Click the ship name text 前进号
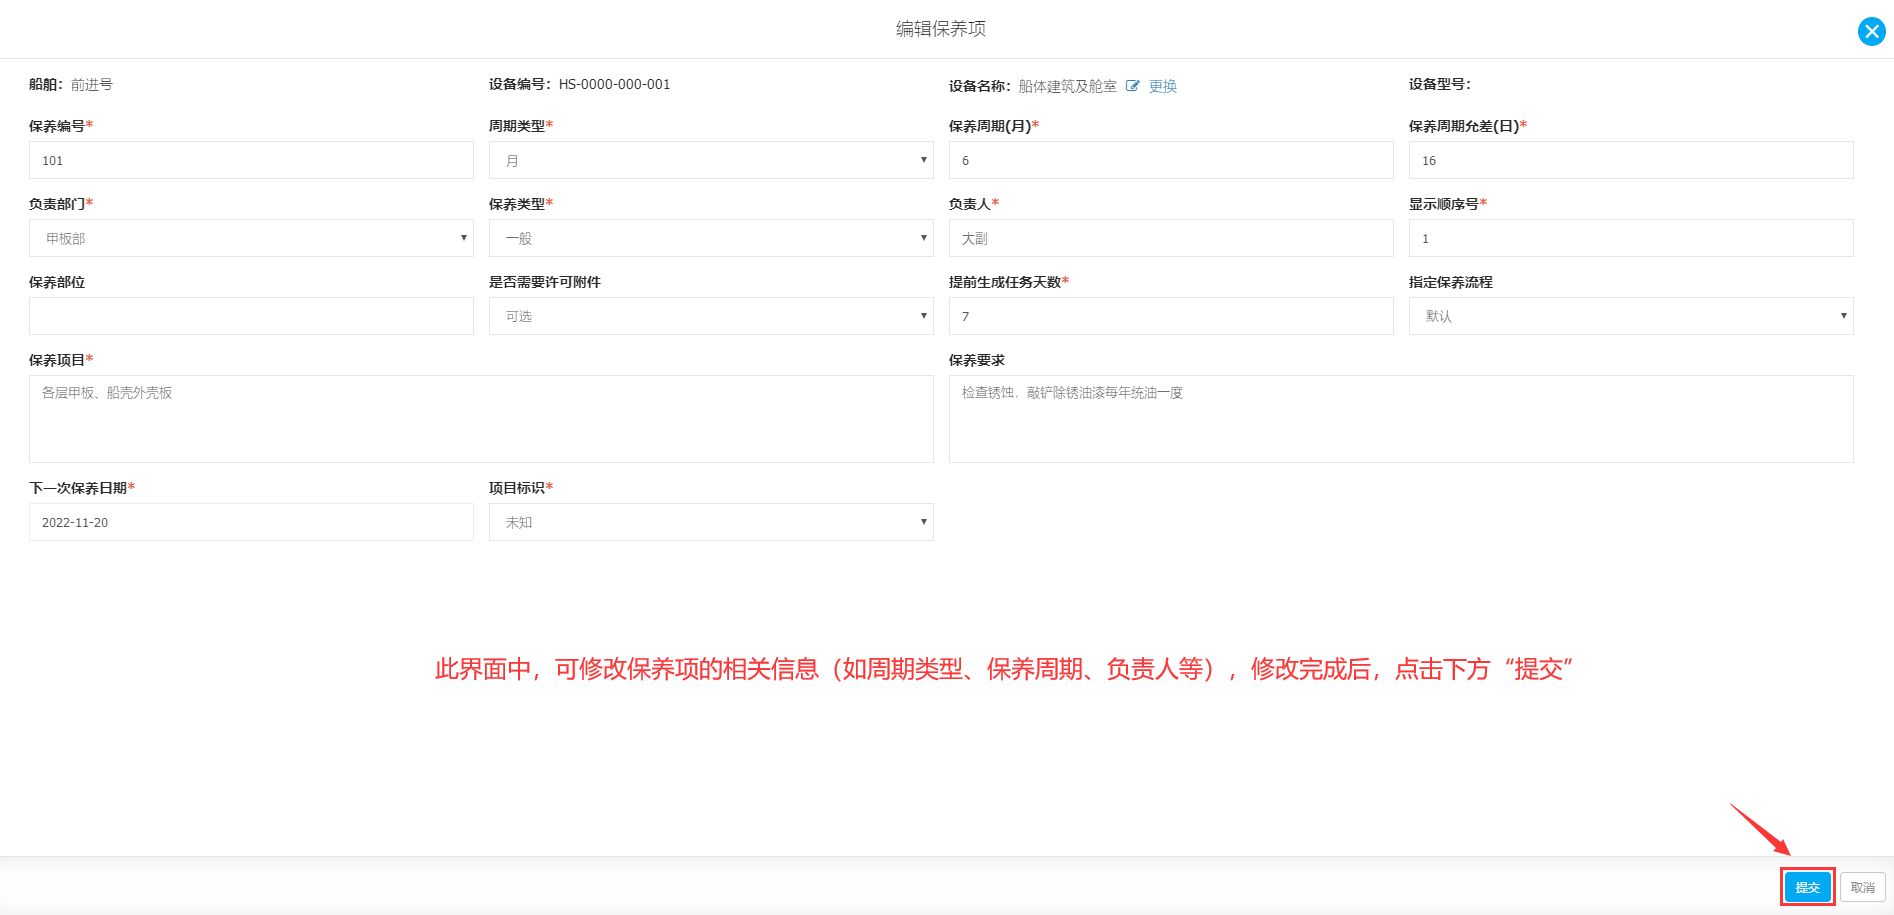The height and width of the screenshot is (915, 1894). pyautogui.click(x=92, y=85)
